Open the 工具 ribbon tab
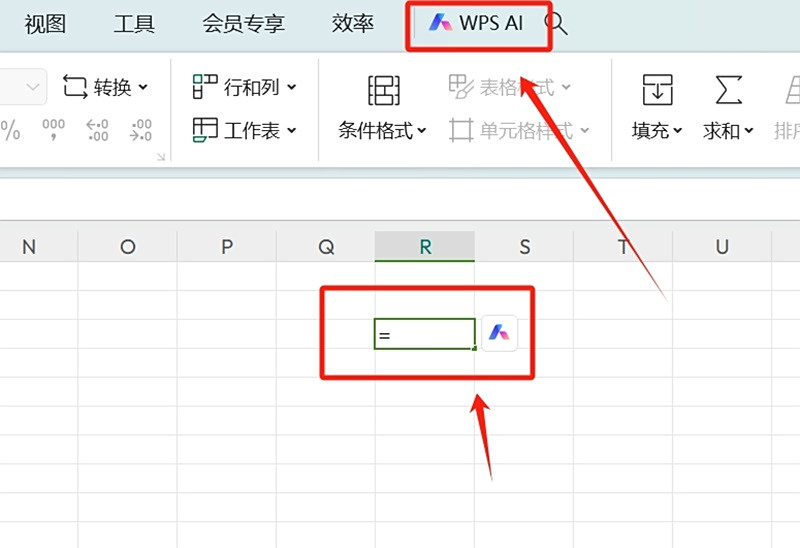 click(x=134, y=24)
